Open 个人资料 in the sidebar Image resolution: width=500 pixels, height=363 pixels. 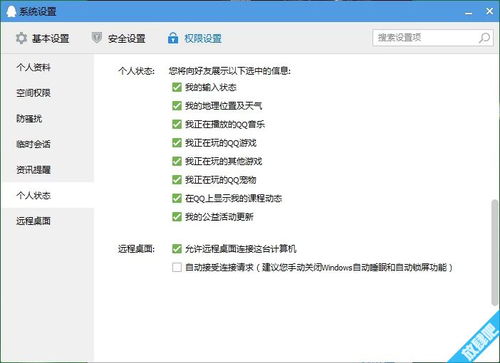point(48,67)
